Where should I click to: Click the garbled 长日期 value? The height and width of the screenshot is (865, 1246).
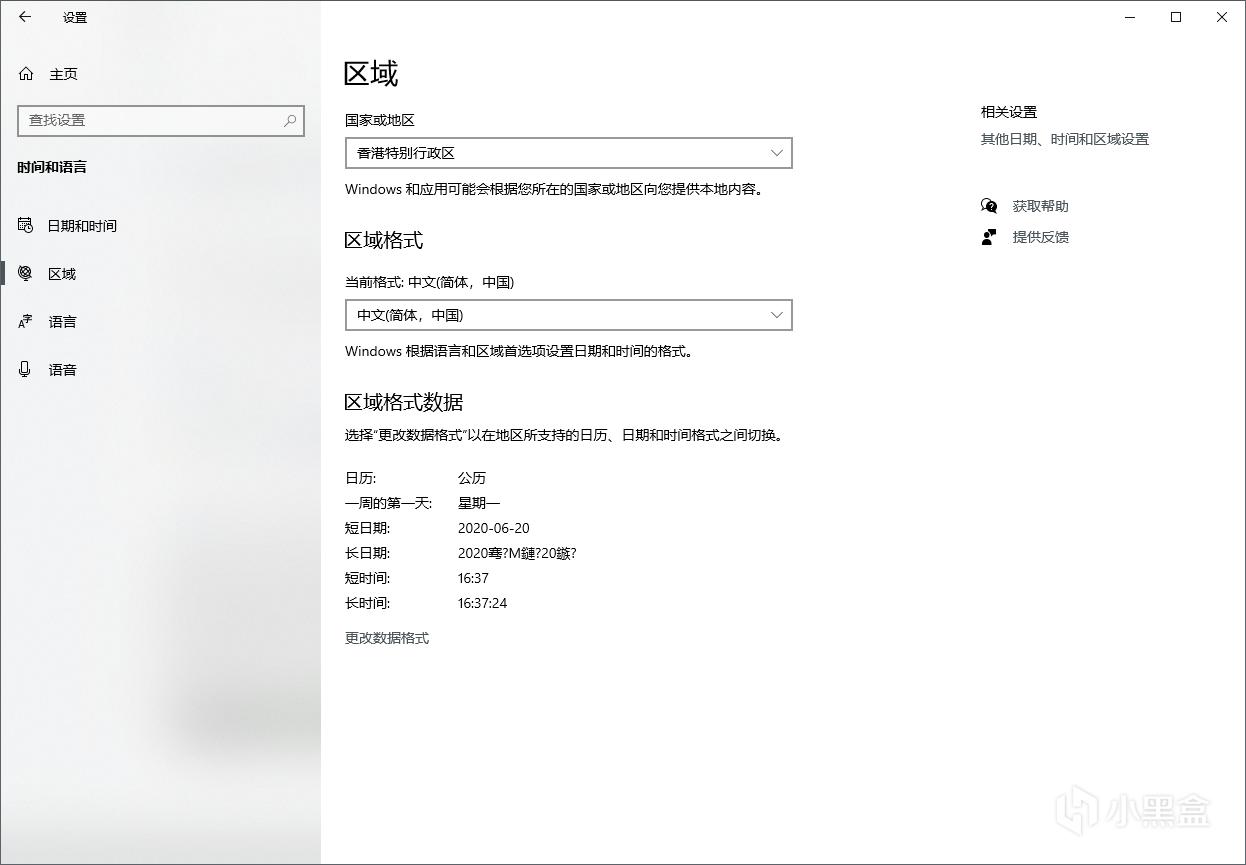517,553
